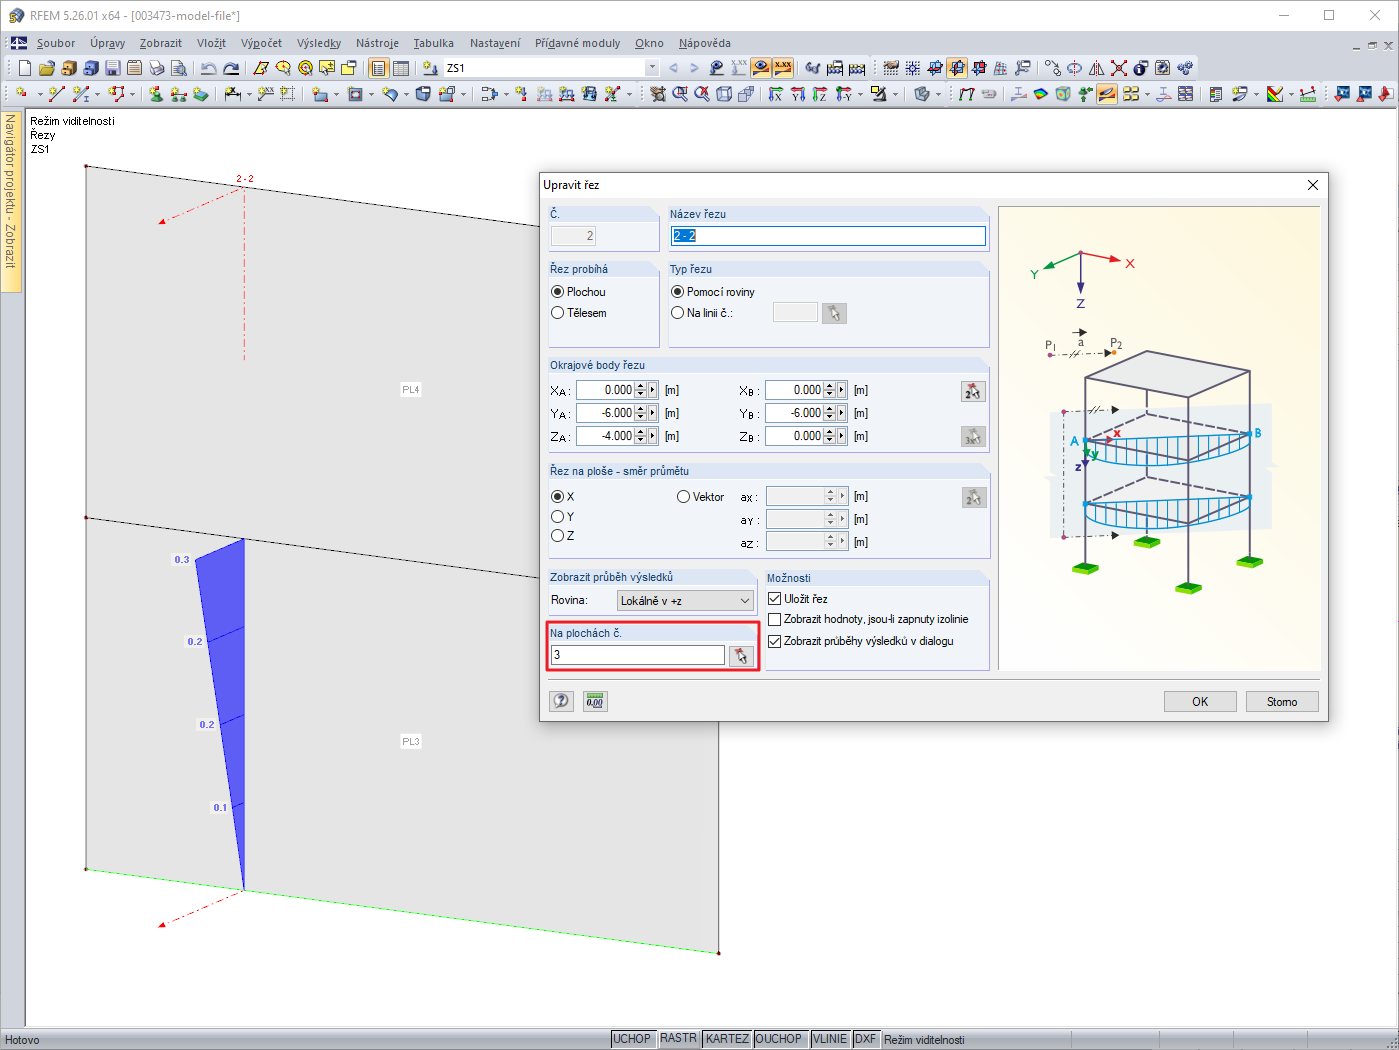Save the model with the floppy disk icon
Viewport: 1399px width, 1050px height.
tap(113, 68)
